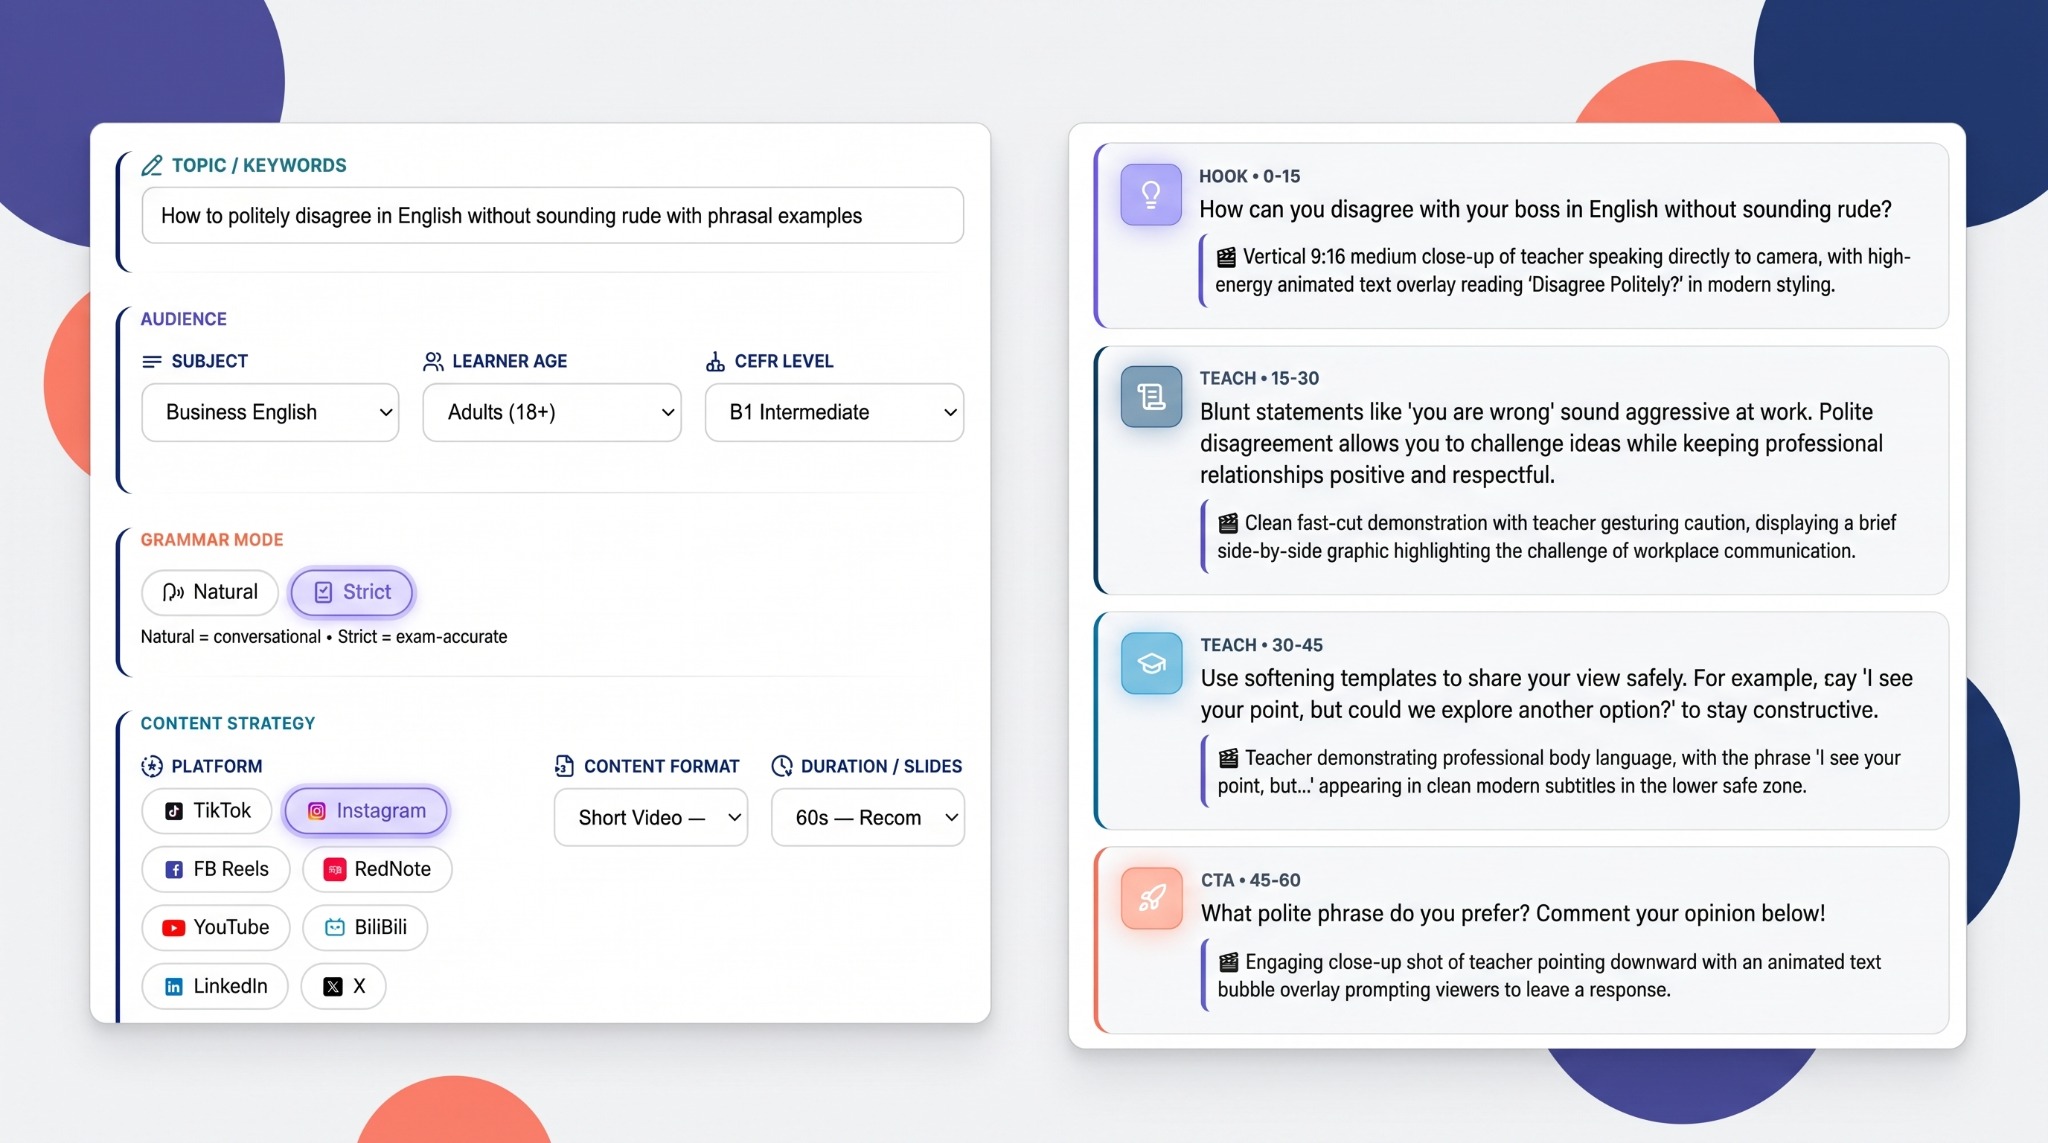Screen dimensions: 2048x1143
Task: Open the Duration dropdown showing 60s
Action: [867, 817]
